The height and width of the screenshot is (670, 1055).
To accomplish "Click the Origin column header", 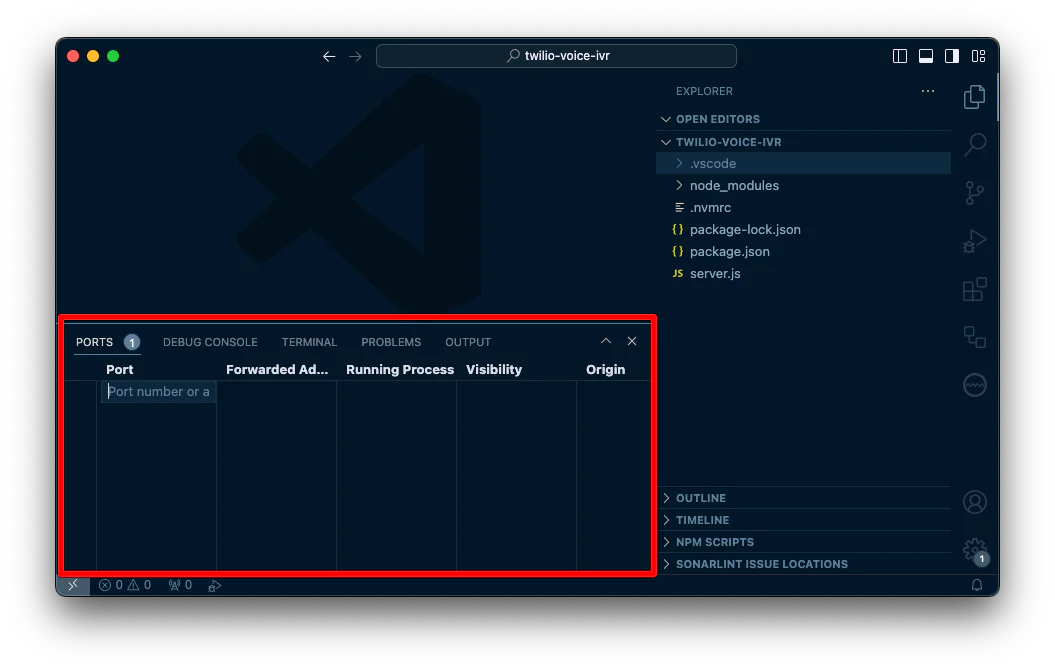I will (606, 369).
